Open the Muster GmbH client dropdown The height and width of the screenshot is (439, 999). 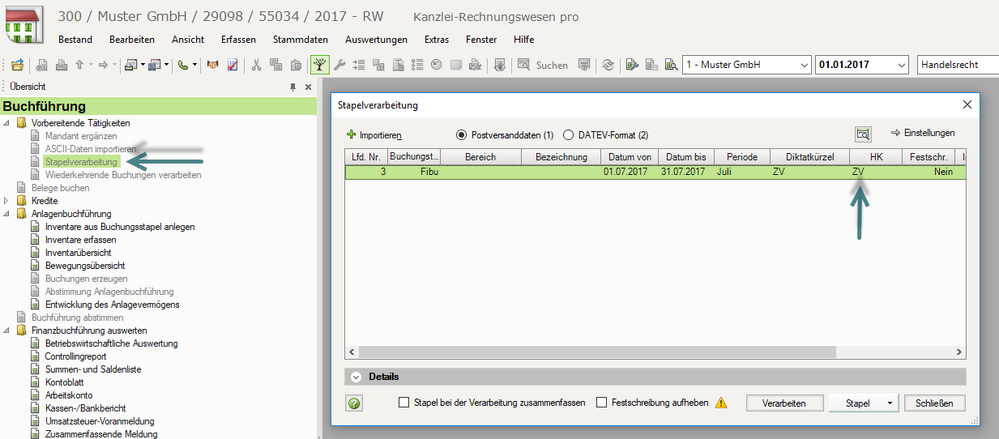coord(745,66)
